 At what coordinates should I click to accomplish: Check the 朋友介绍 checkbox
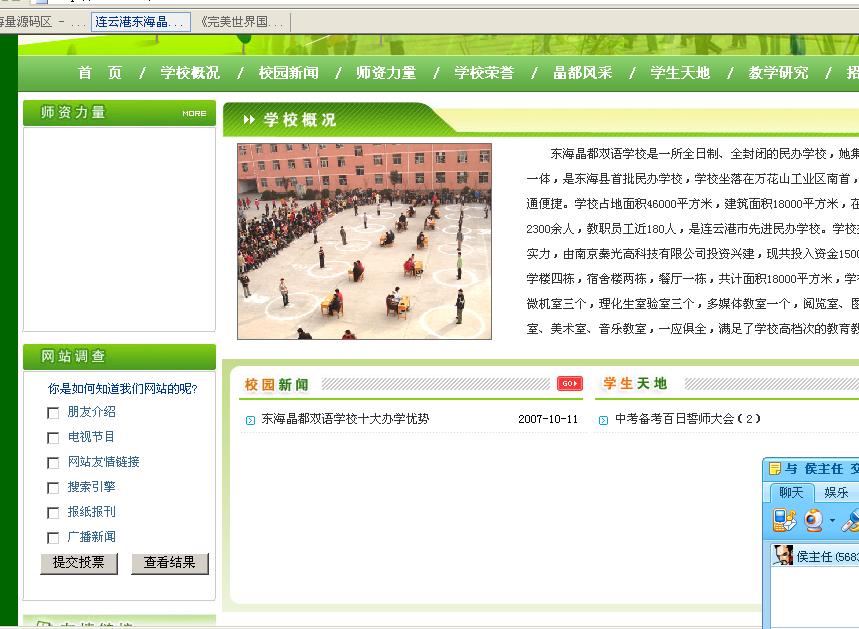point(53,413)
